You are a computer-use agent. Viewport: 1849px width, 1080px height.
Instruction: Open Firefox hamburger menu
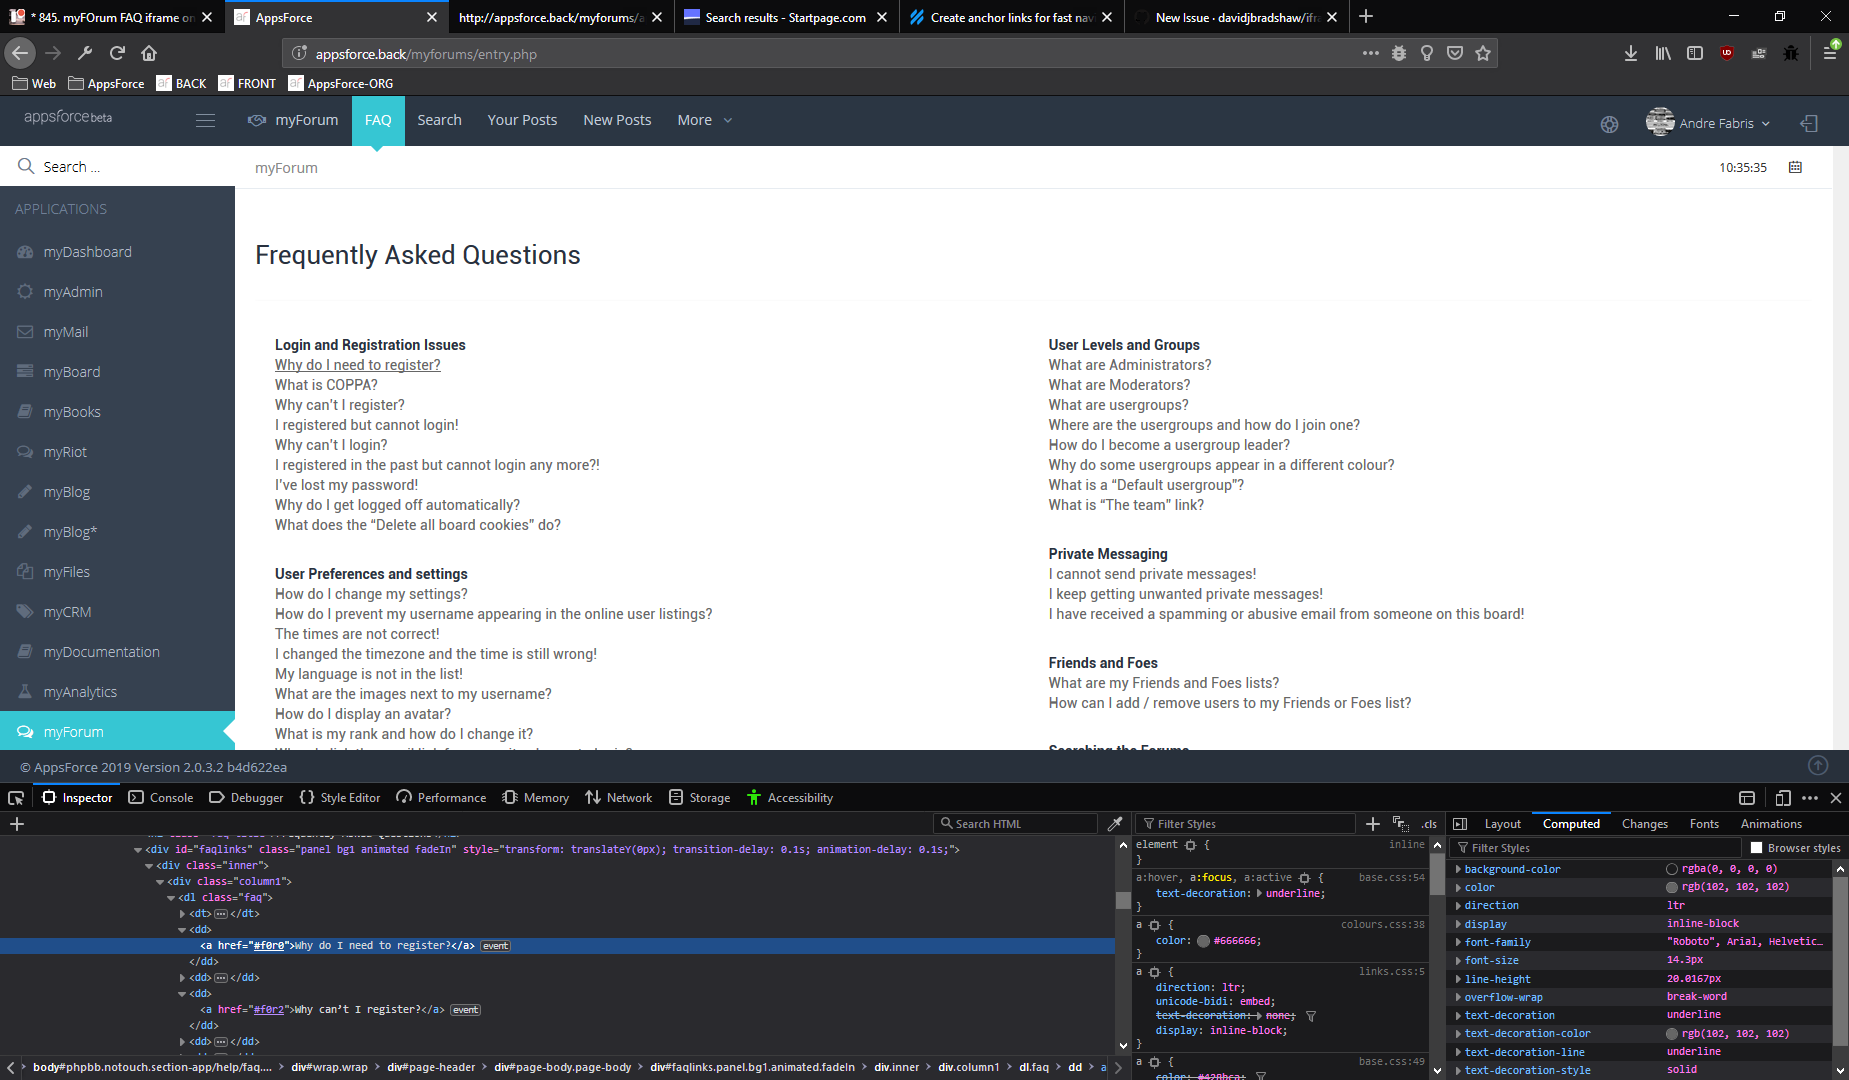(x=1830, y=53)
